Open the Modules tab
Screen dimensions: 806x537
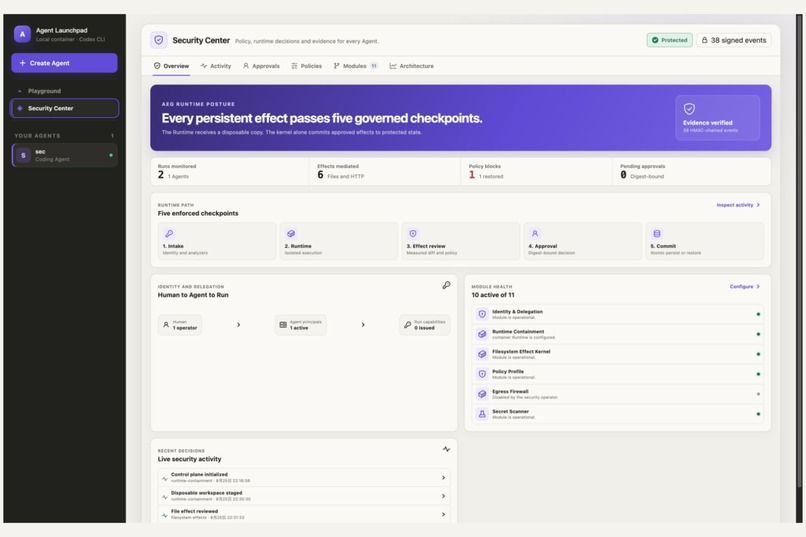[355, 66]
